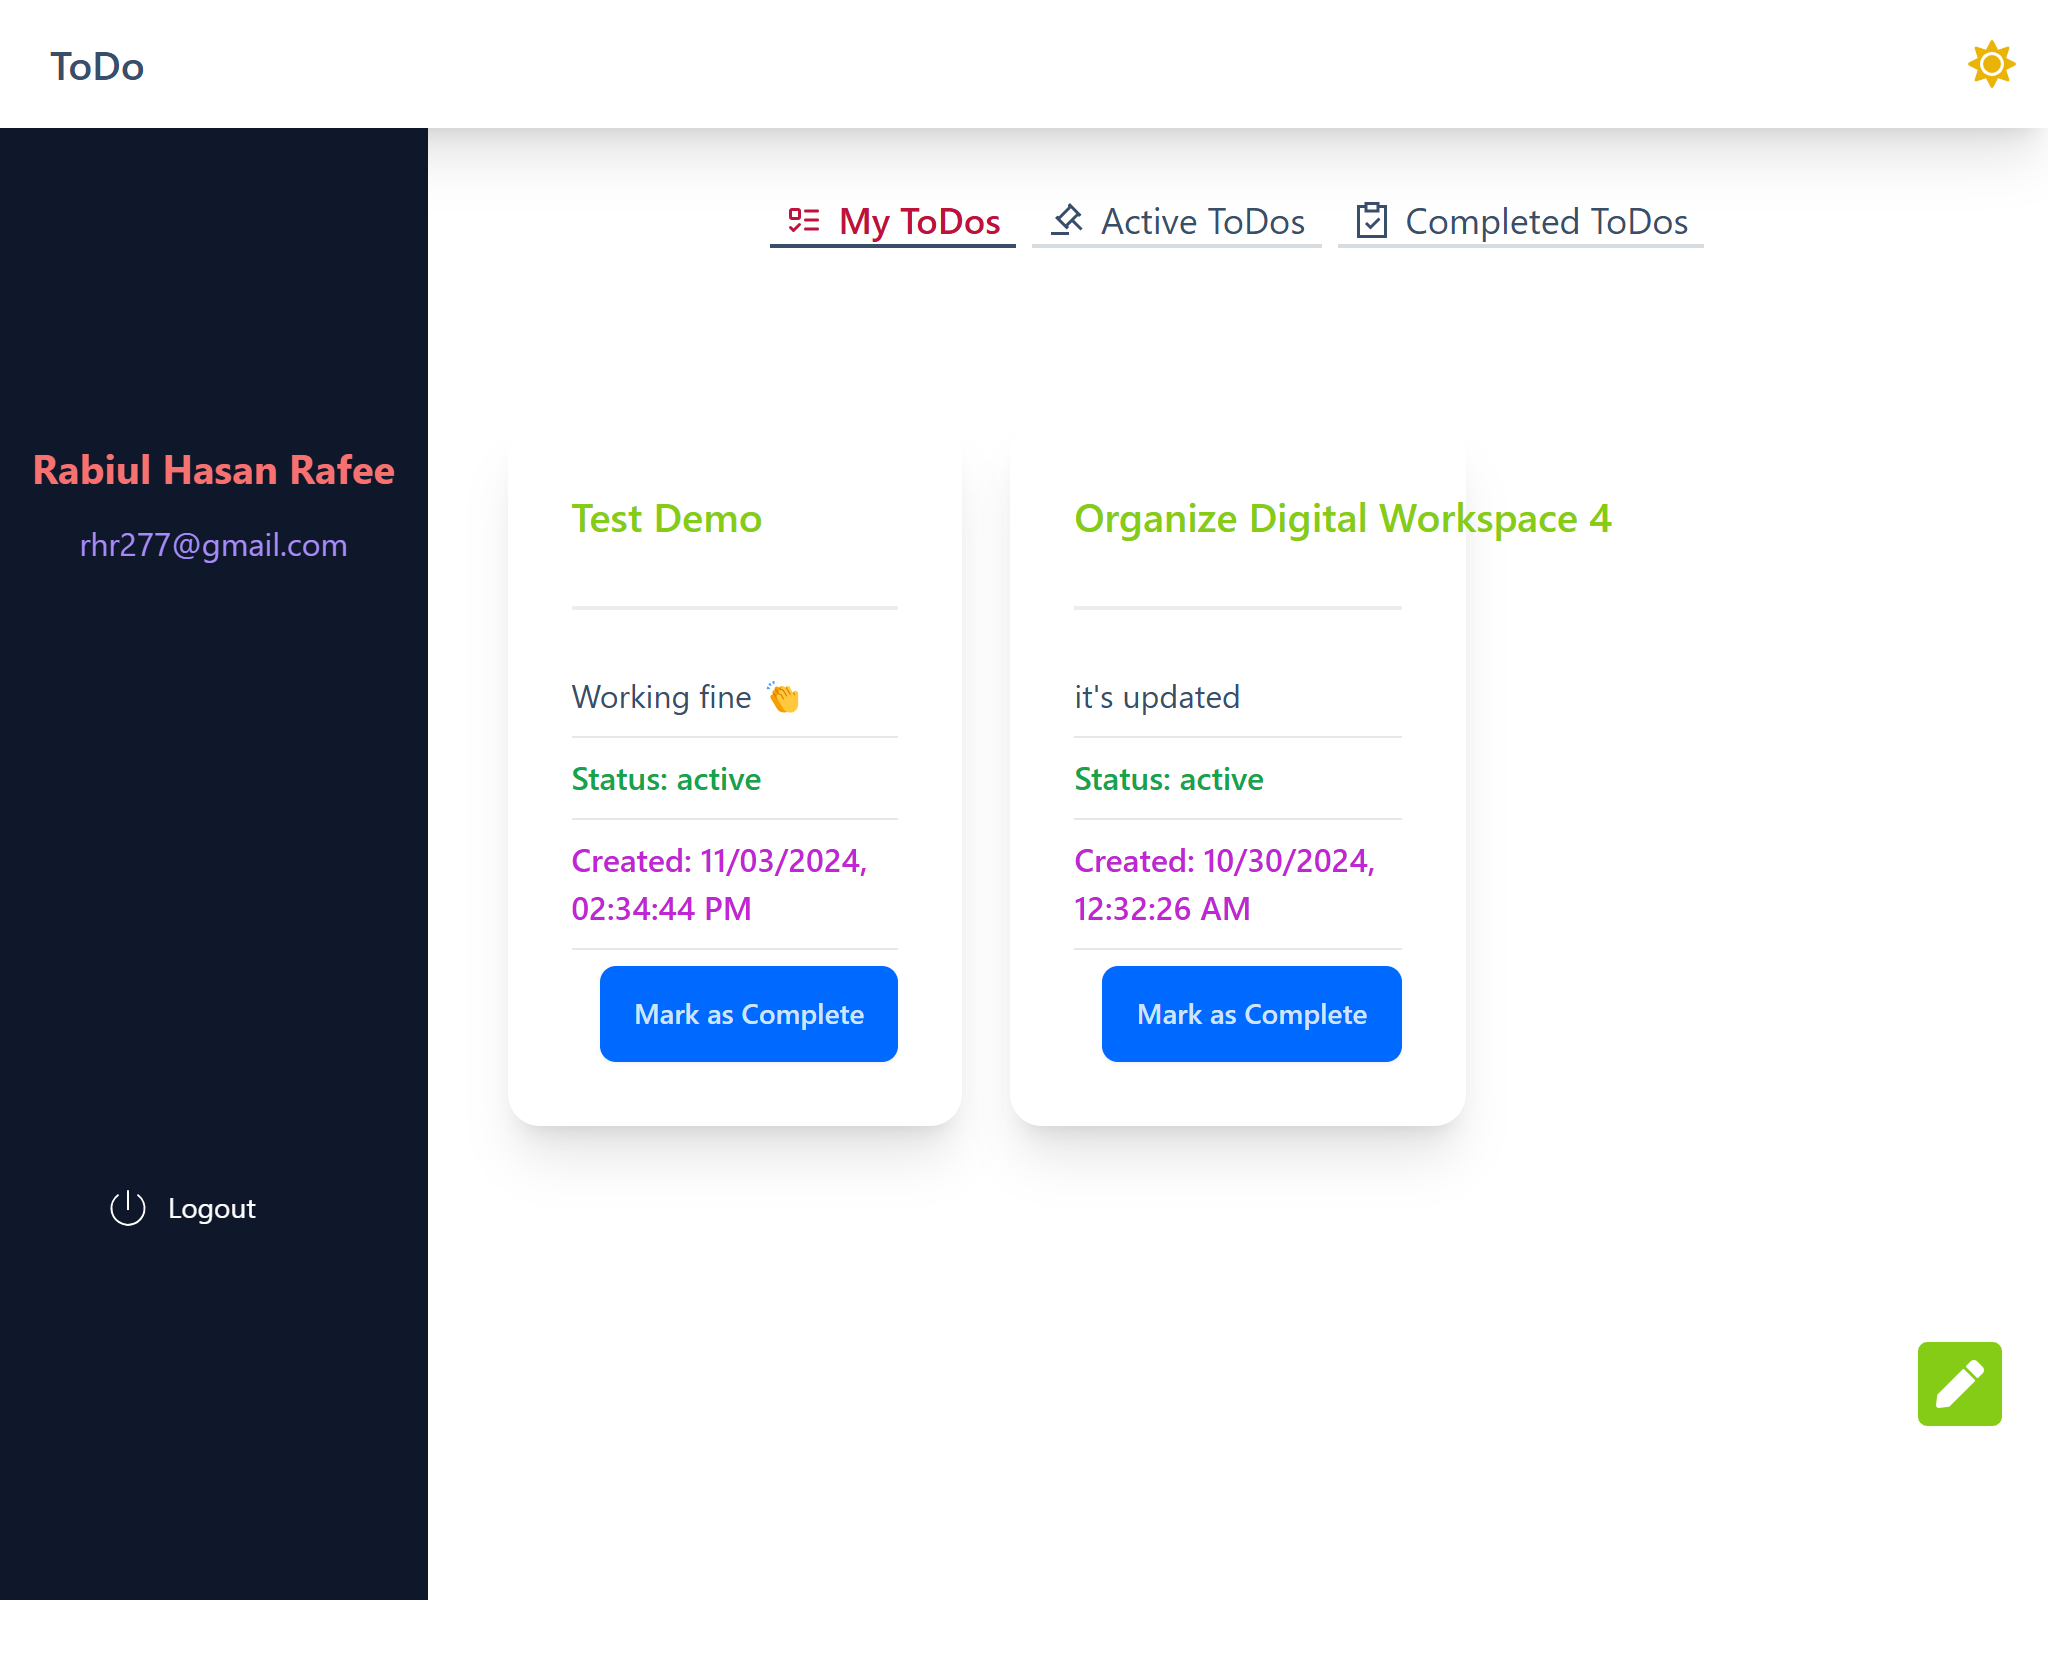Click the rhr277@gmail.com email address
Image resolution: width=2048 pixels, height=1680 pixels.
click(213, 545)
